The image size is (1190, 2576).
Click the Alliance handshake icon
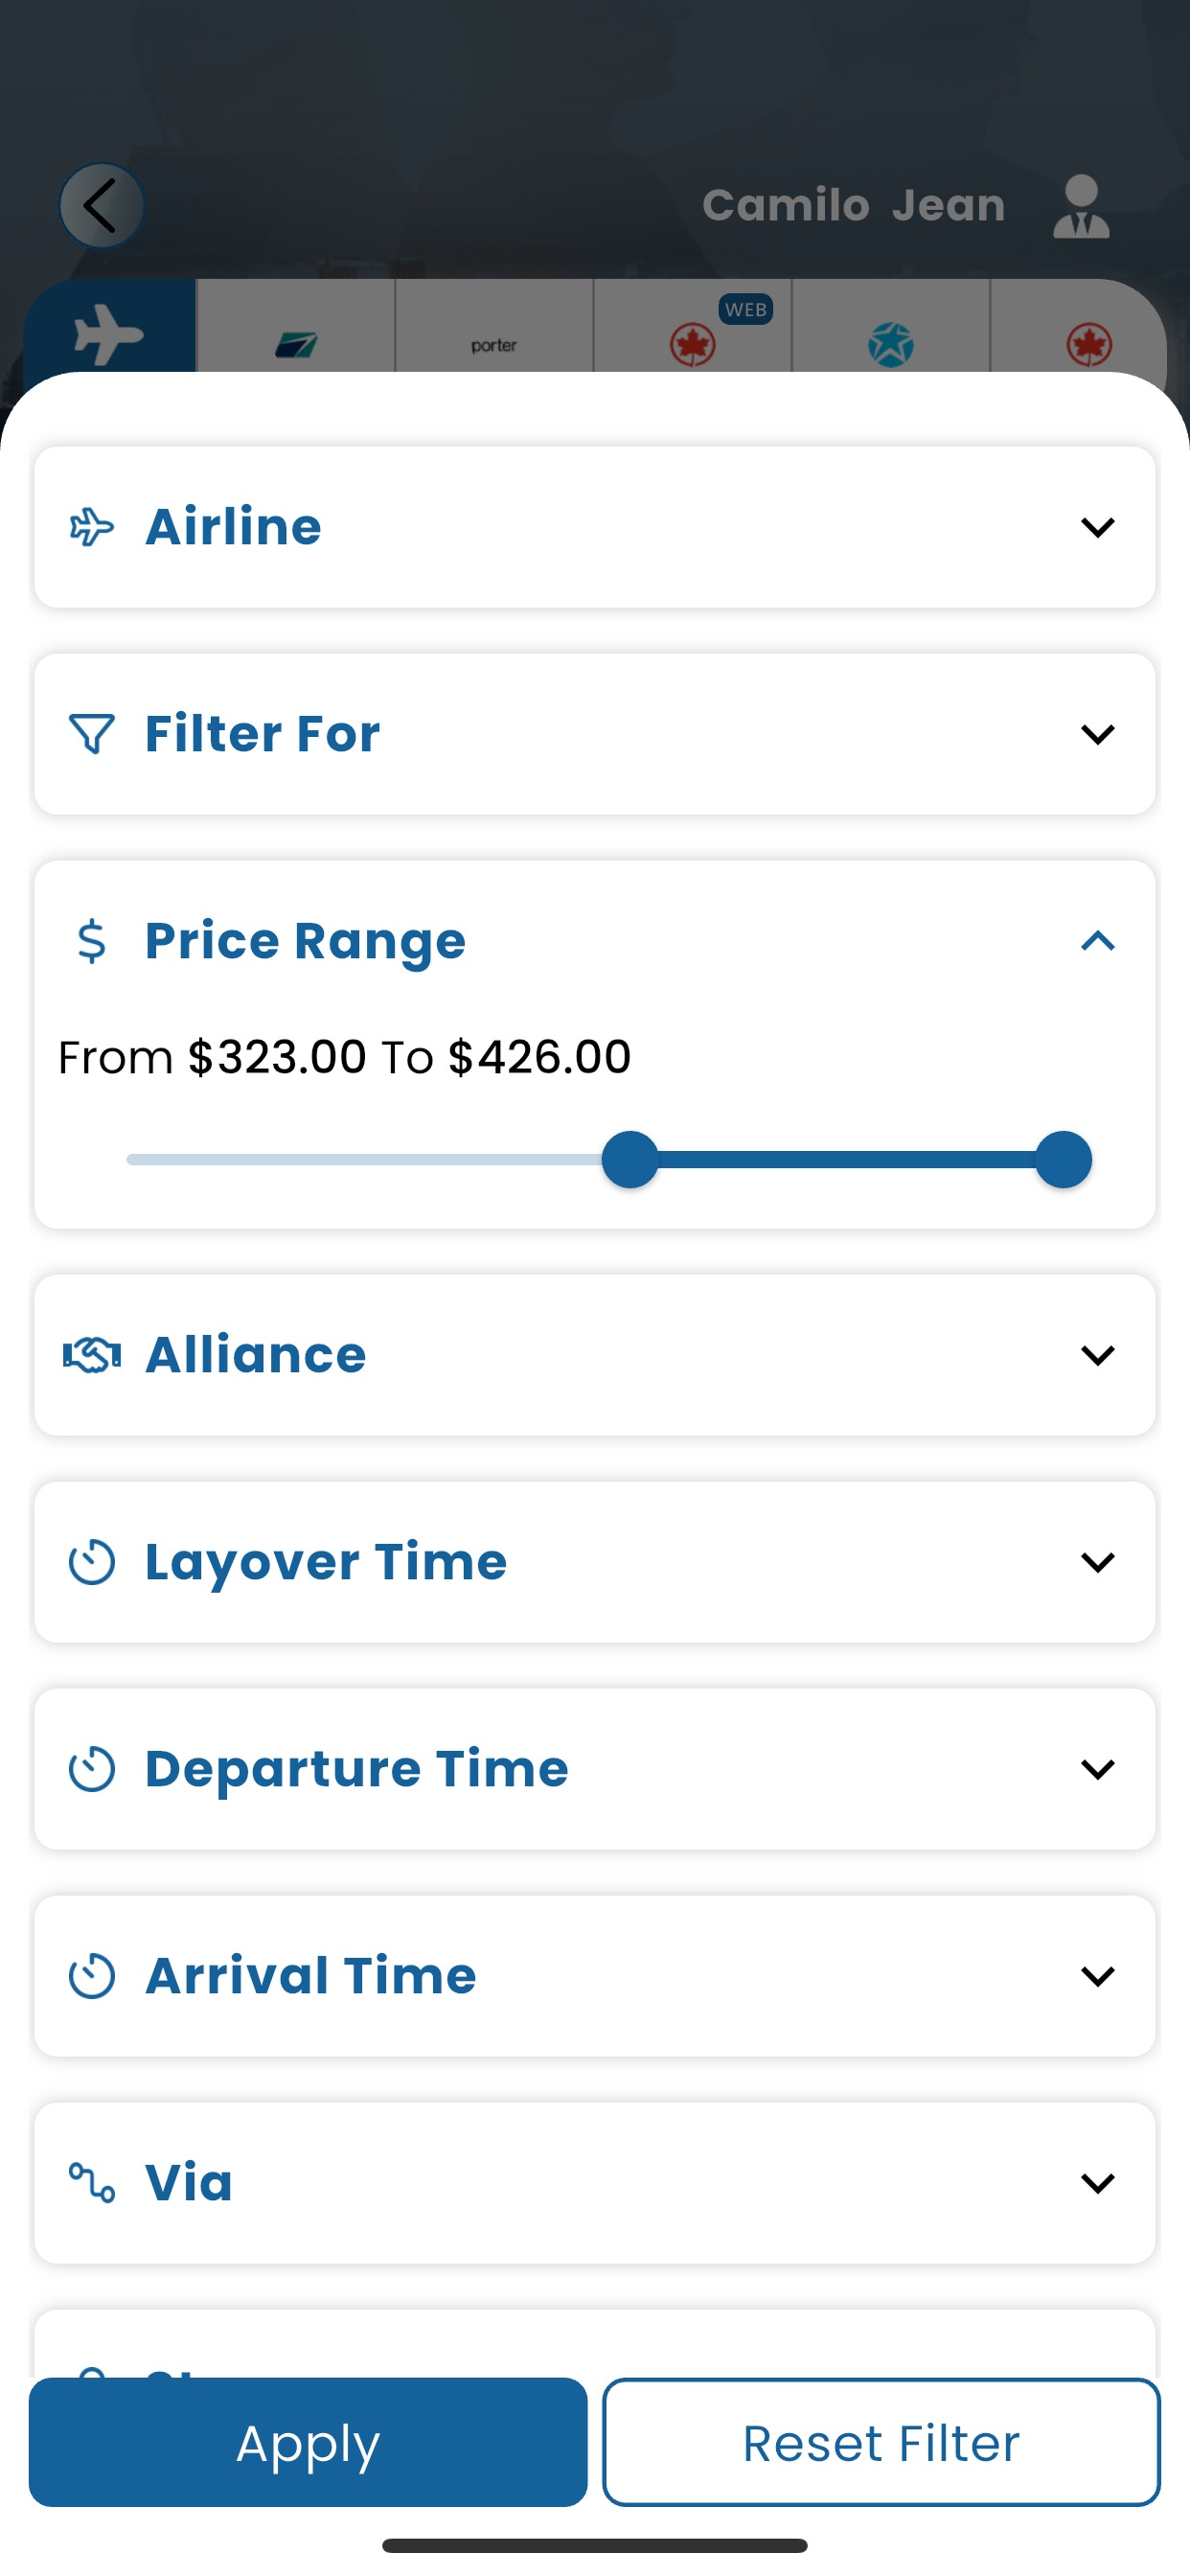coord(91,1355)
